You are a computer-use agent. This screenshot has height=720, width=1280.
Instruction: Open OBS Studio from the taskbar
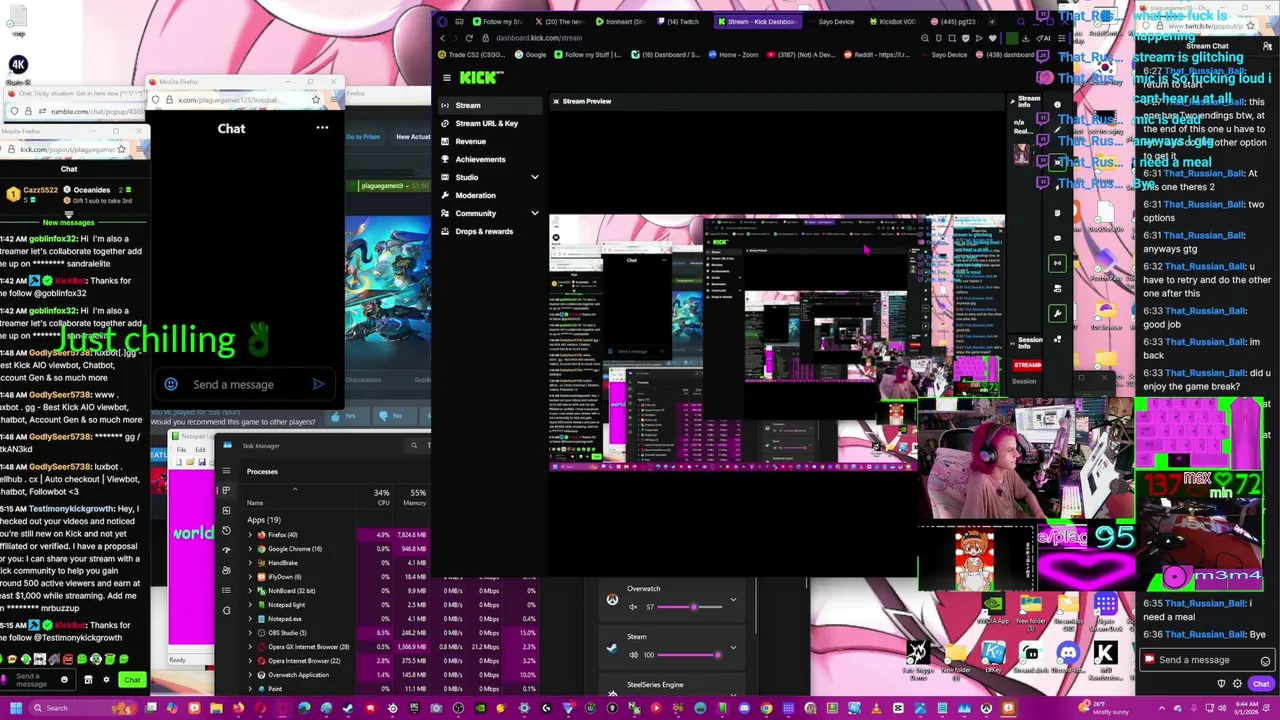tap(457, 708)
